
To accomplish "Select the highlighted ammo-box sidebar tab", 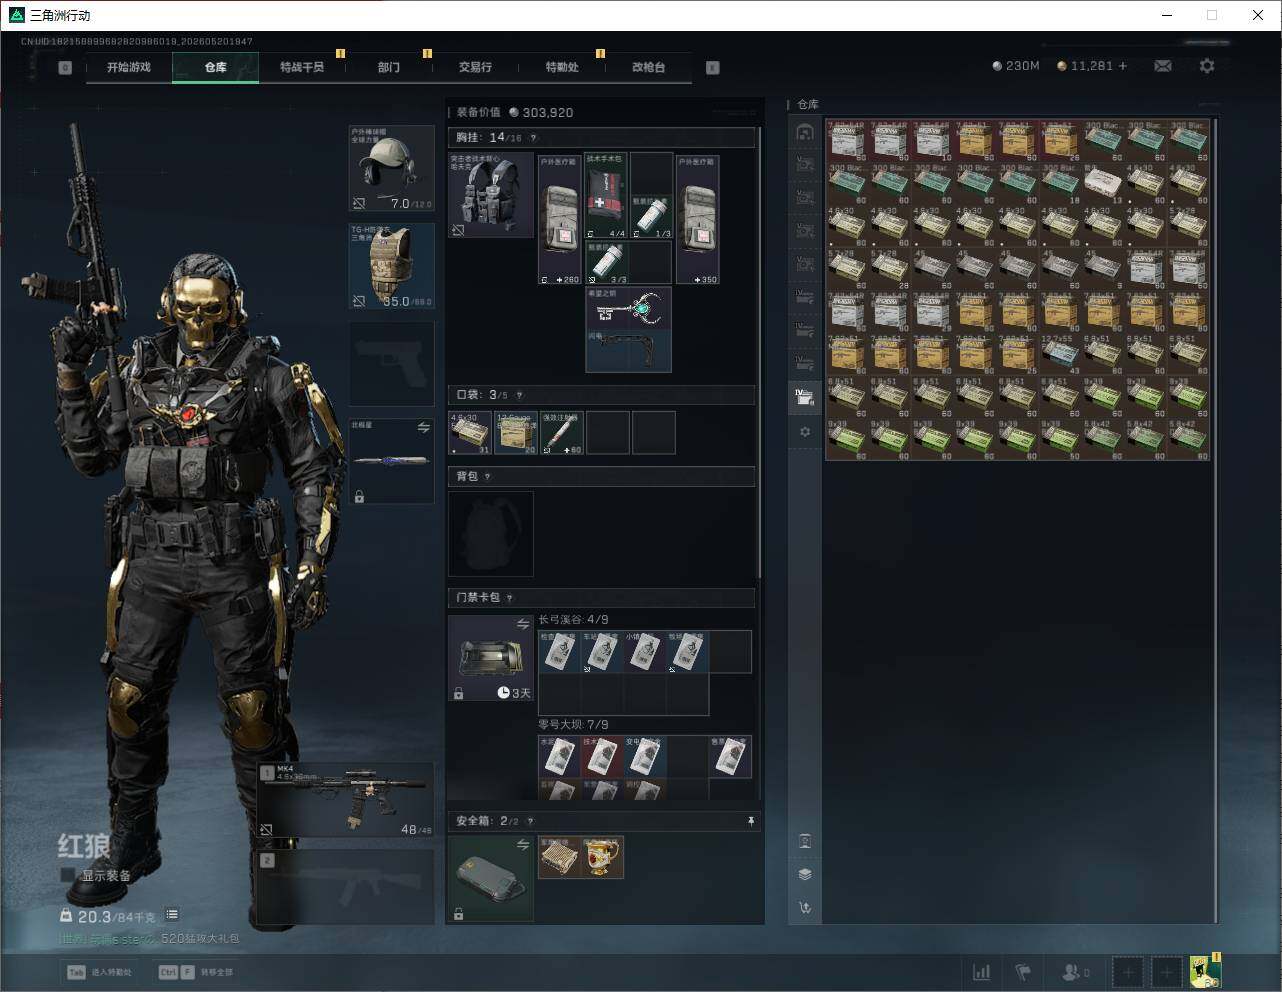I will pos(805,396).
